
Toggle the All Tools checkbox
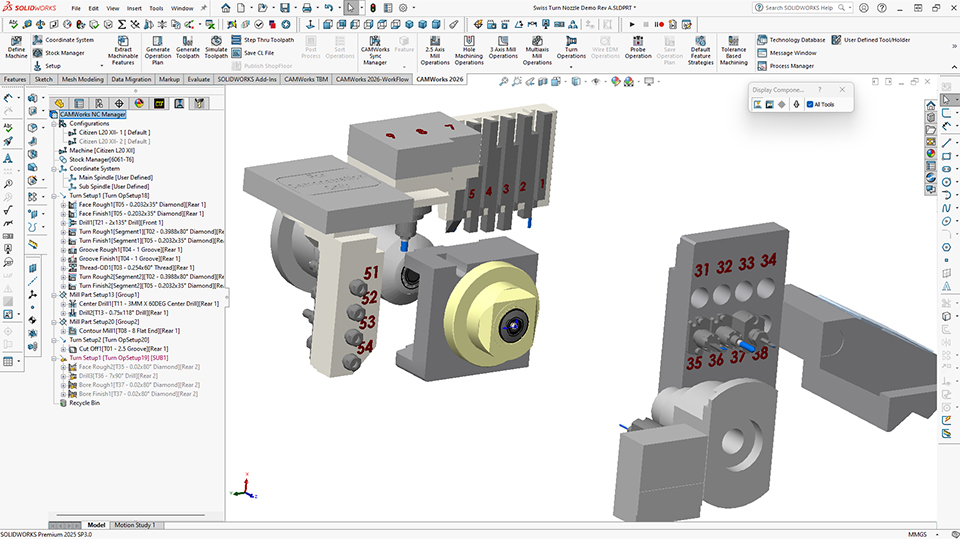point(809,104)
